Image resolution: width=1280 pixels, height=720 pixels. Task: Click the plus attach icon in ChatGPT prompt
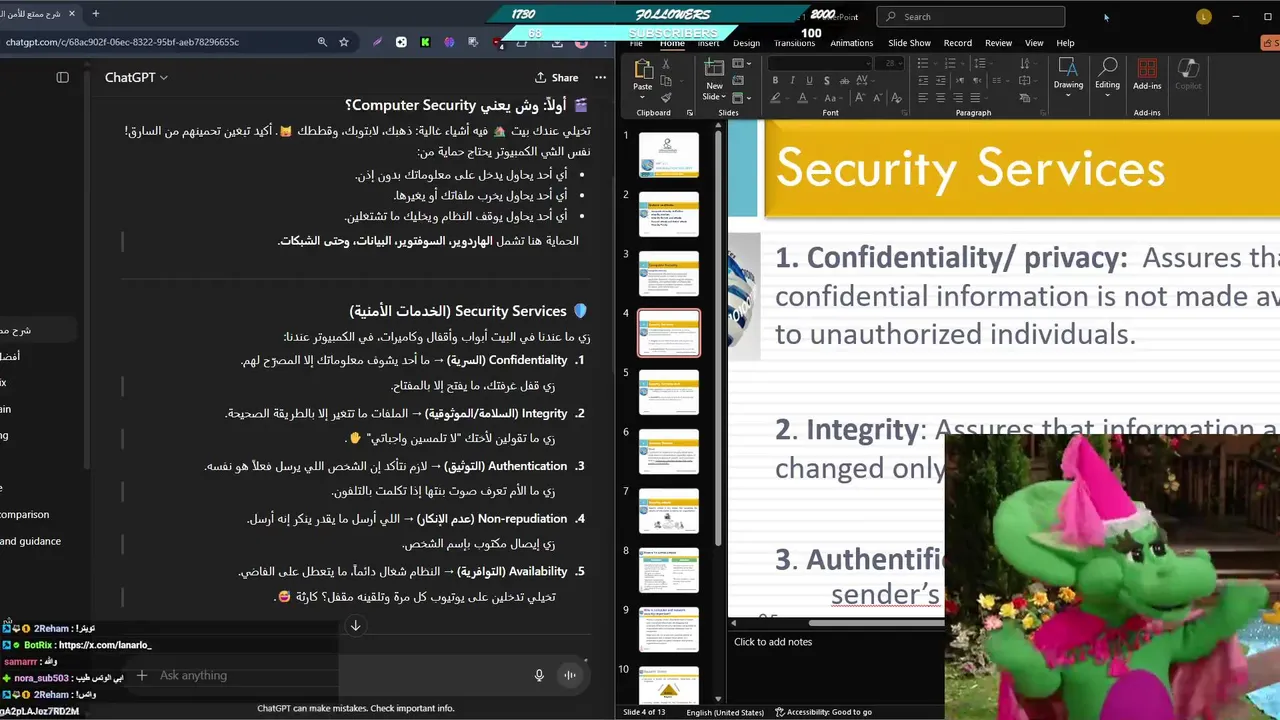pos(142,675)
